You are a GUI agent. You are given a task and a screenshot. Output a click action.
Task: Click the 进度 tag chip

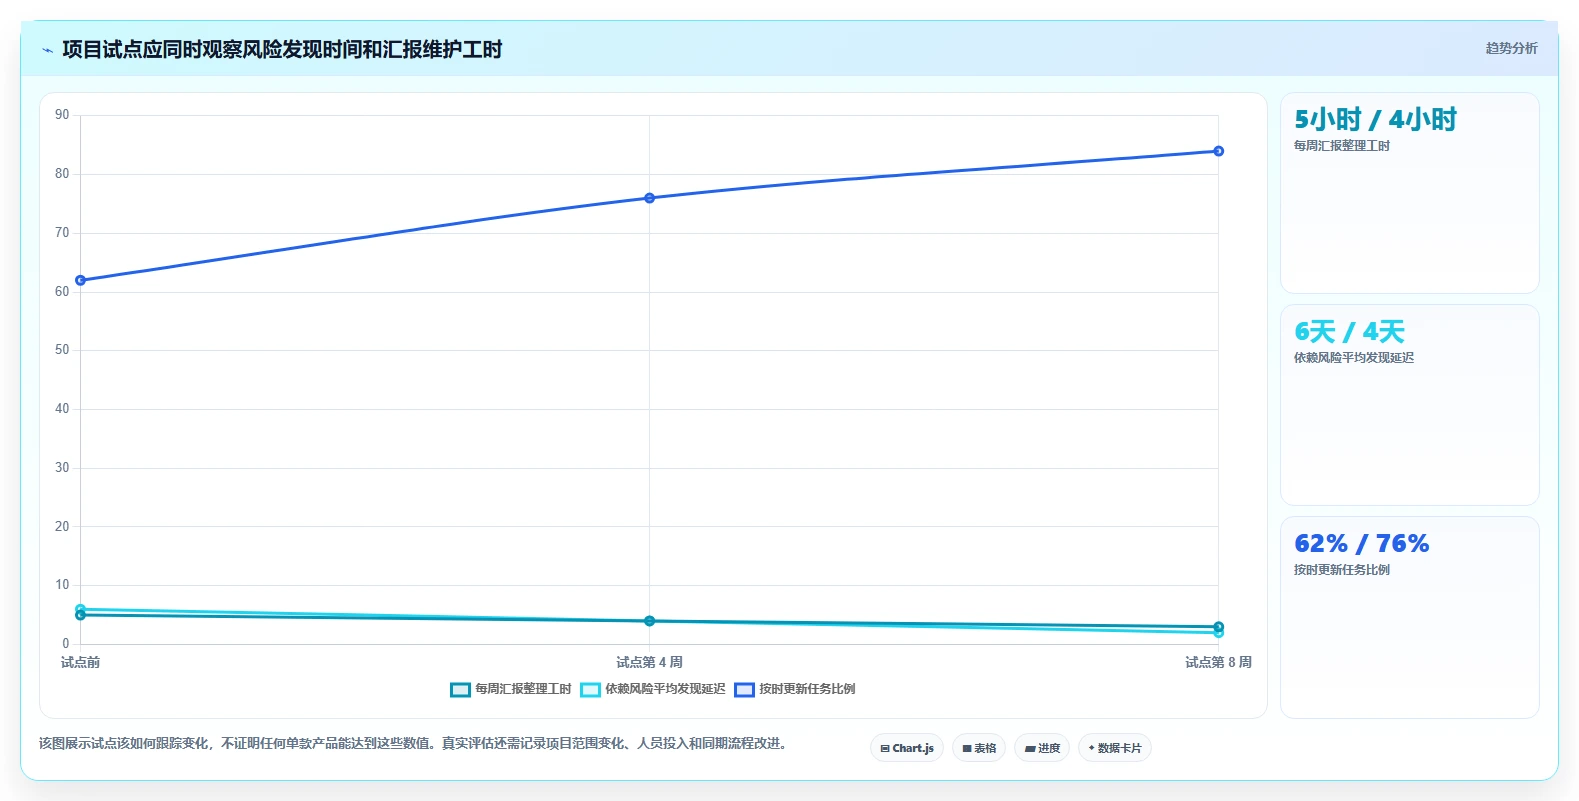pos(1042,748)
